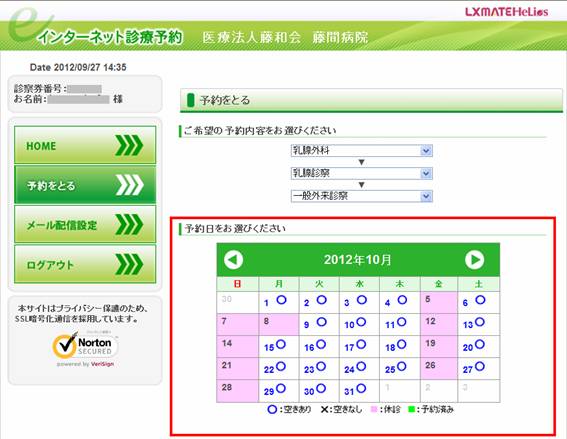The width and height of the screenshot is (567, 439).
Task: Book the circle on October 31
Action: (x=361, y=388)
